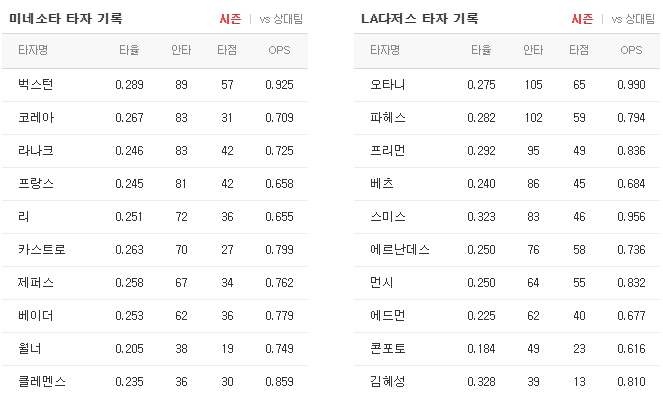This screenshot has width=663, height=406.
Task: Select the 시즌 tab in Minnesota table
Action: [x=230, y=19]
